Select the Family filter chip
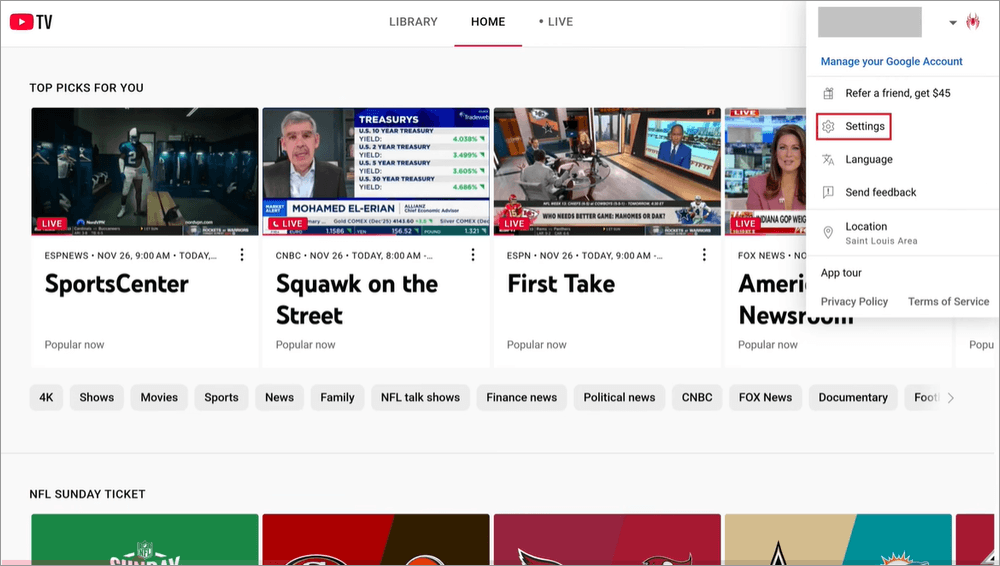This screenshot has height=566, width=1000. [x=337, y=398]
